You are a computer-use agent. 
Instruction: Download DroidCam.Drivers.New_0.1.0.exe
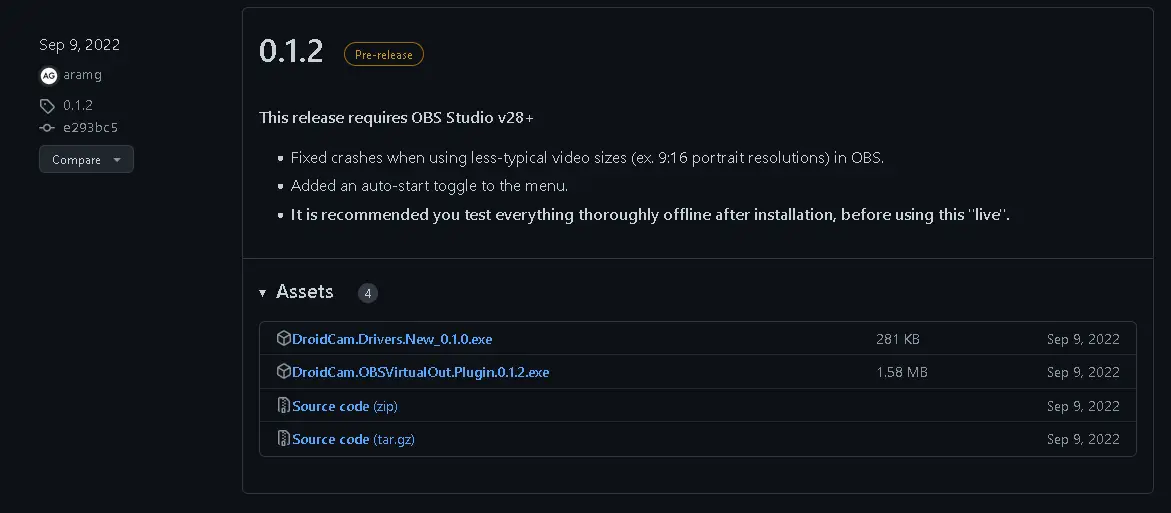click(x=392, y=339)
